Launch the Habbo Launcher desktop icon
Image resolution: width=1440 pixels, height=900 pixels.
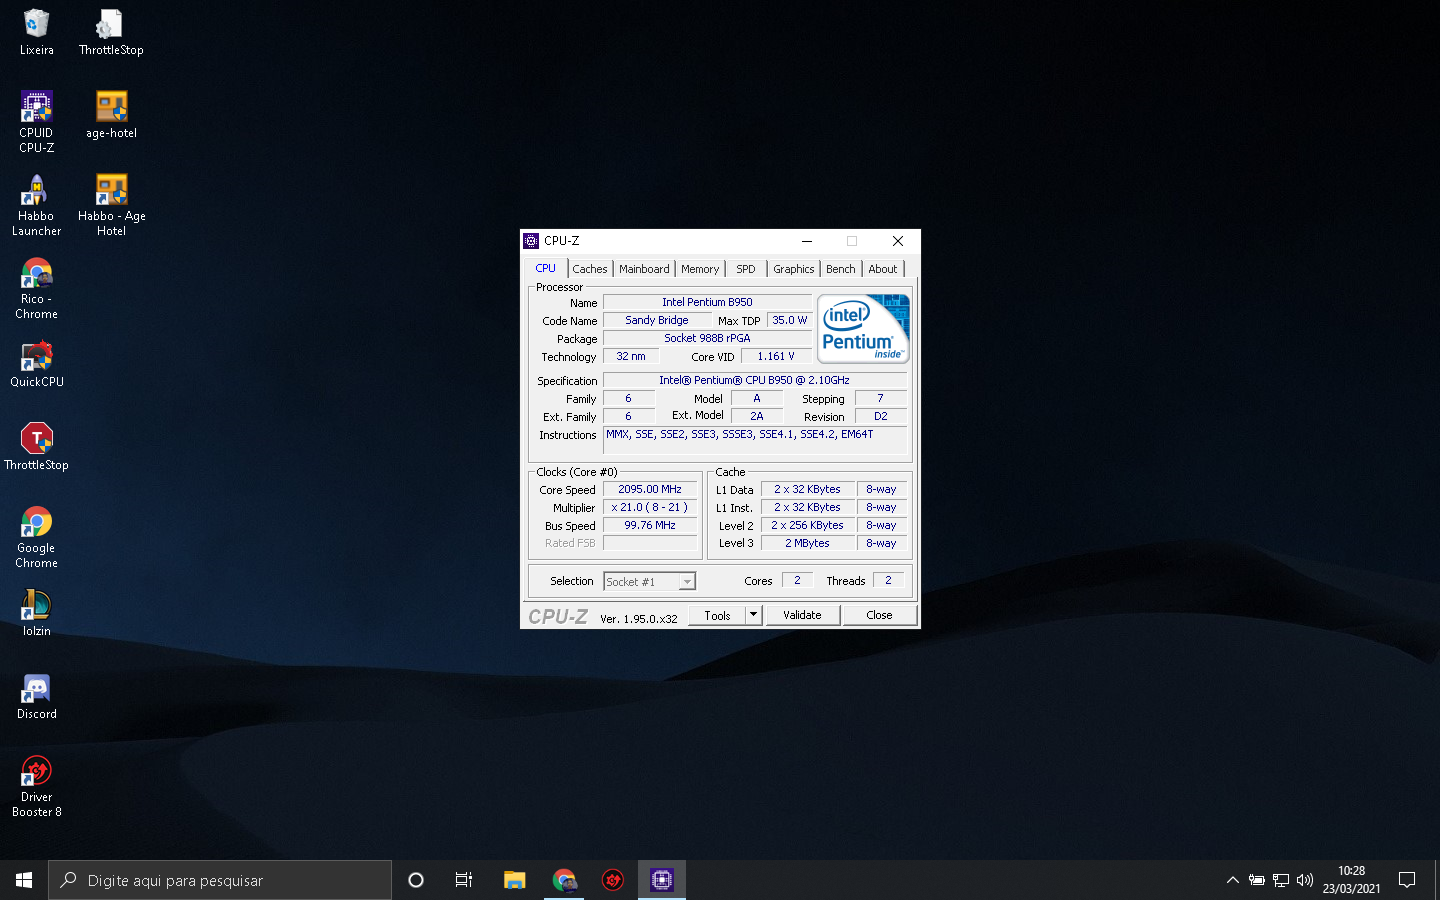point(36,205)
